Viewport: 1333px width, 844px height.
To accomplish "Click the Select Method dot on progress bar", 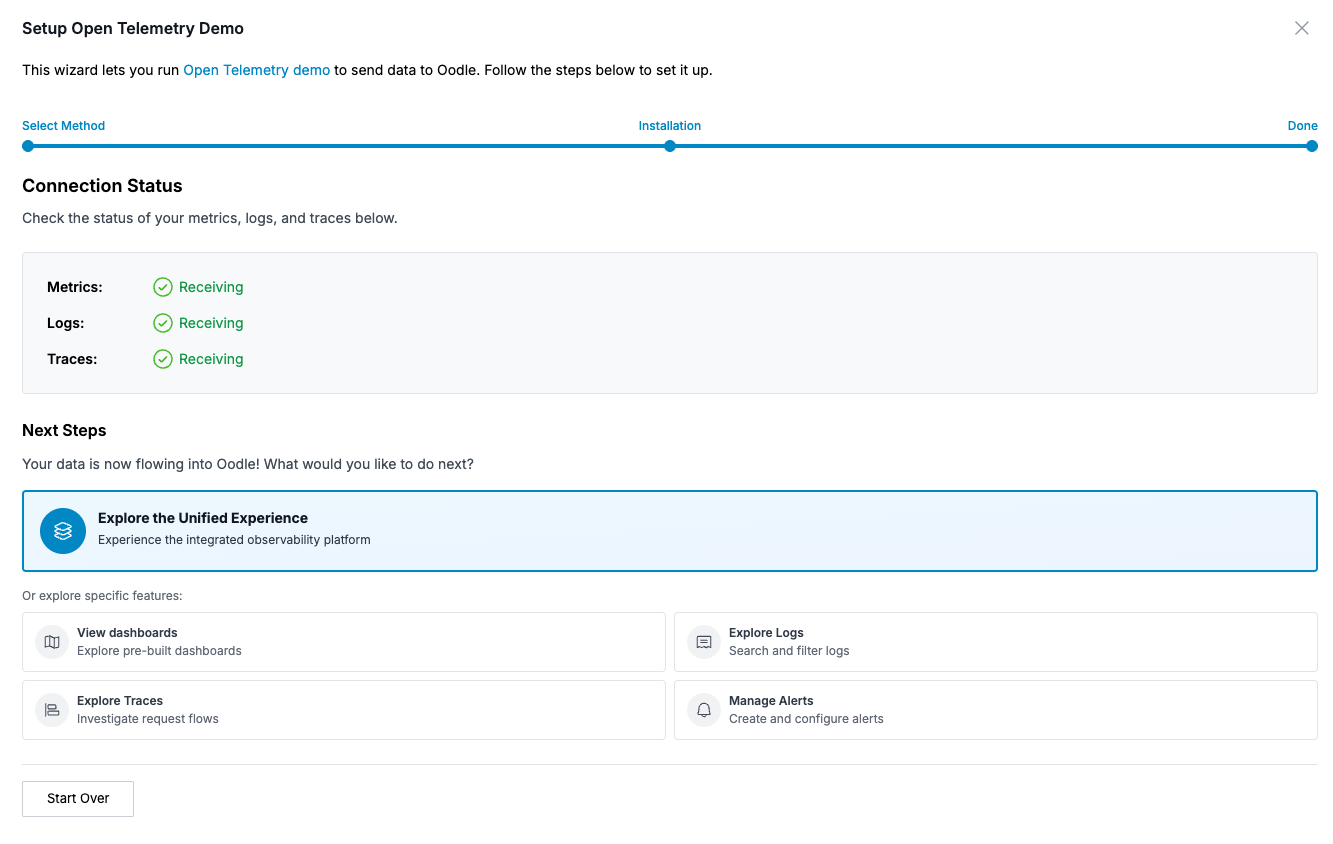I will tap(28, 146).
